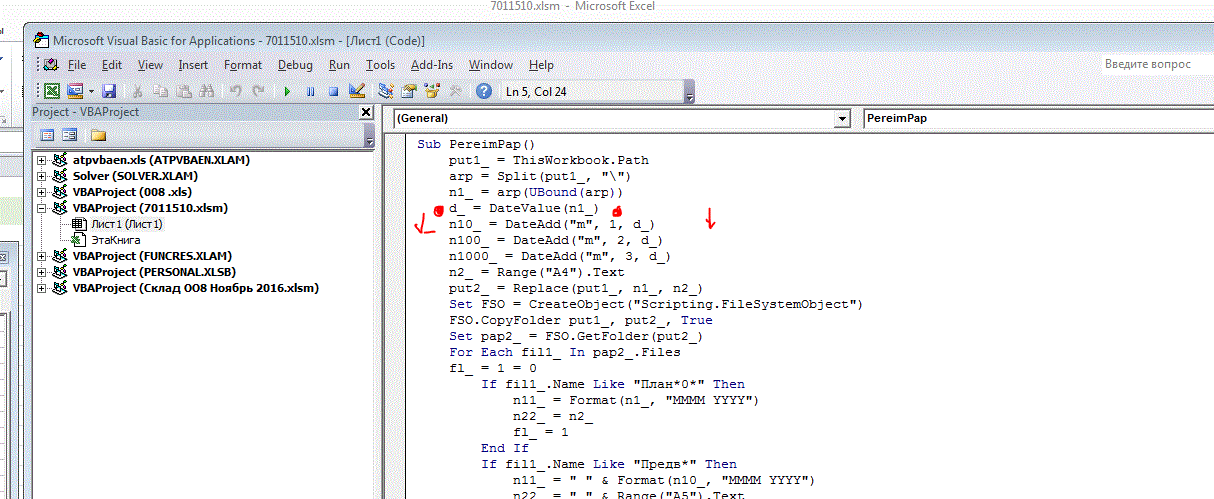
Task: Pause execution with the Break button
Action: [310, 91]
